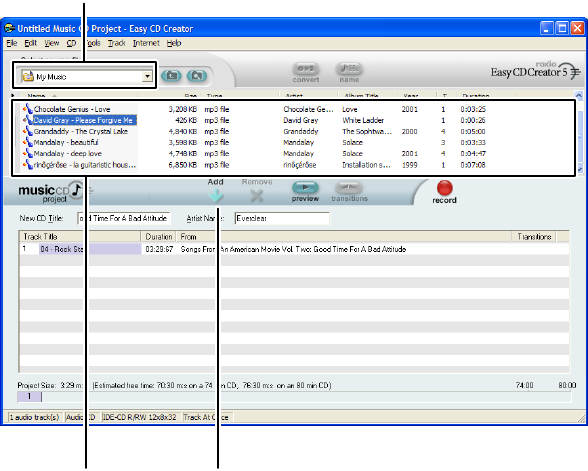
Task: Click the transitions icon
Action: pos(349,187)
